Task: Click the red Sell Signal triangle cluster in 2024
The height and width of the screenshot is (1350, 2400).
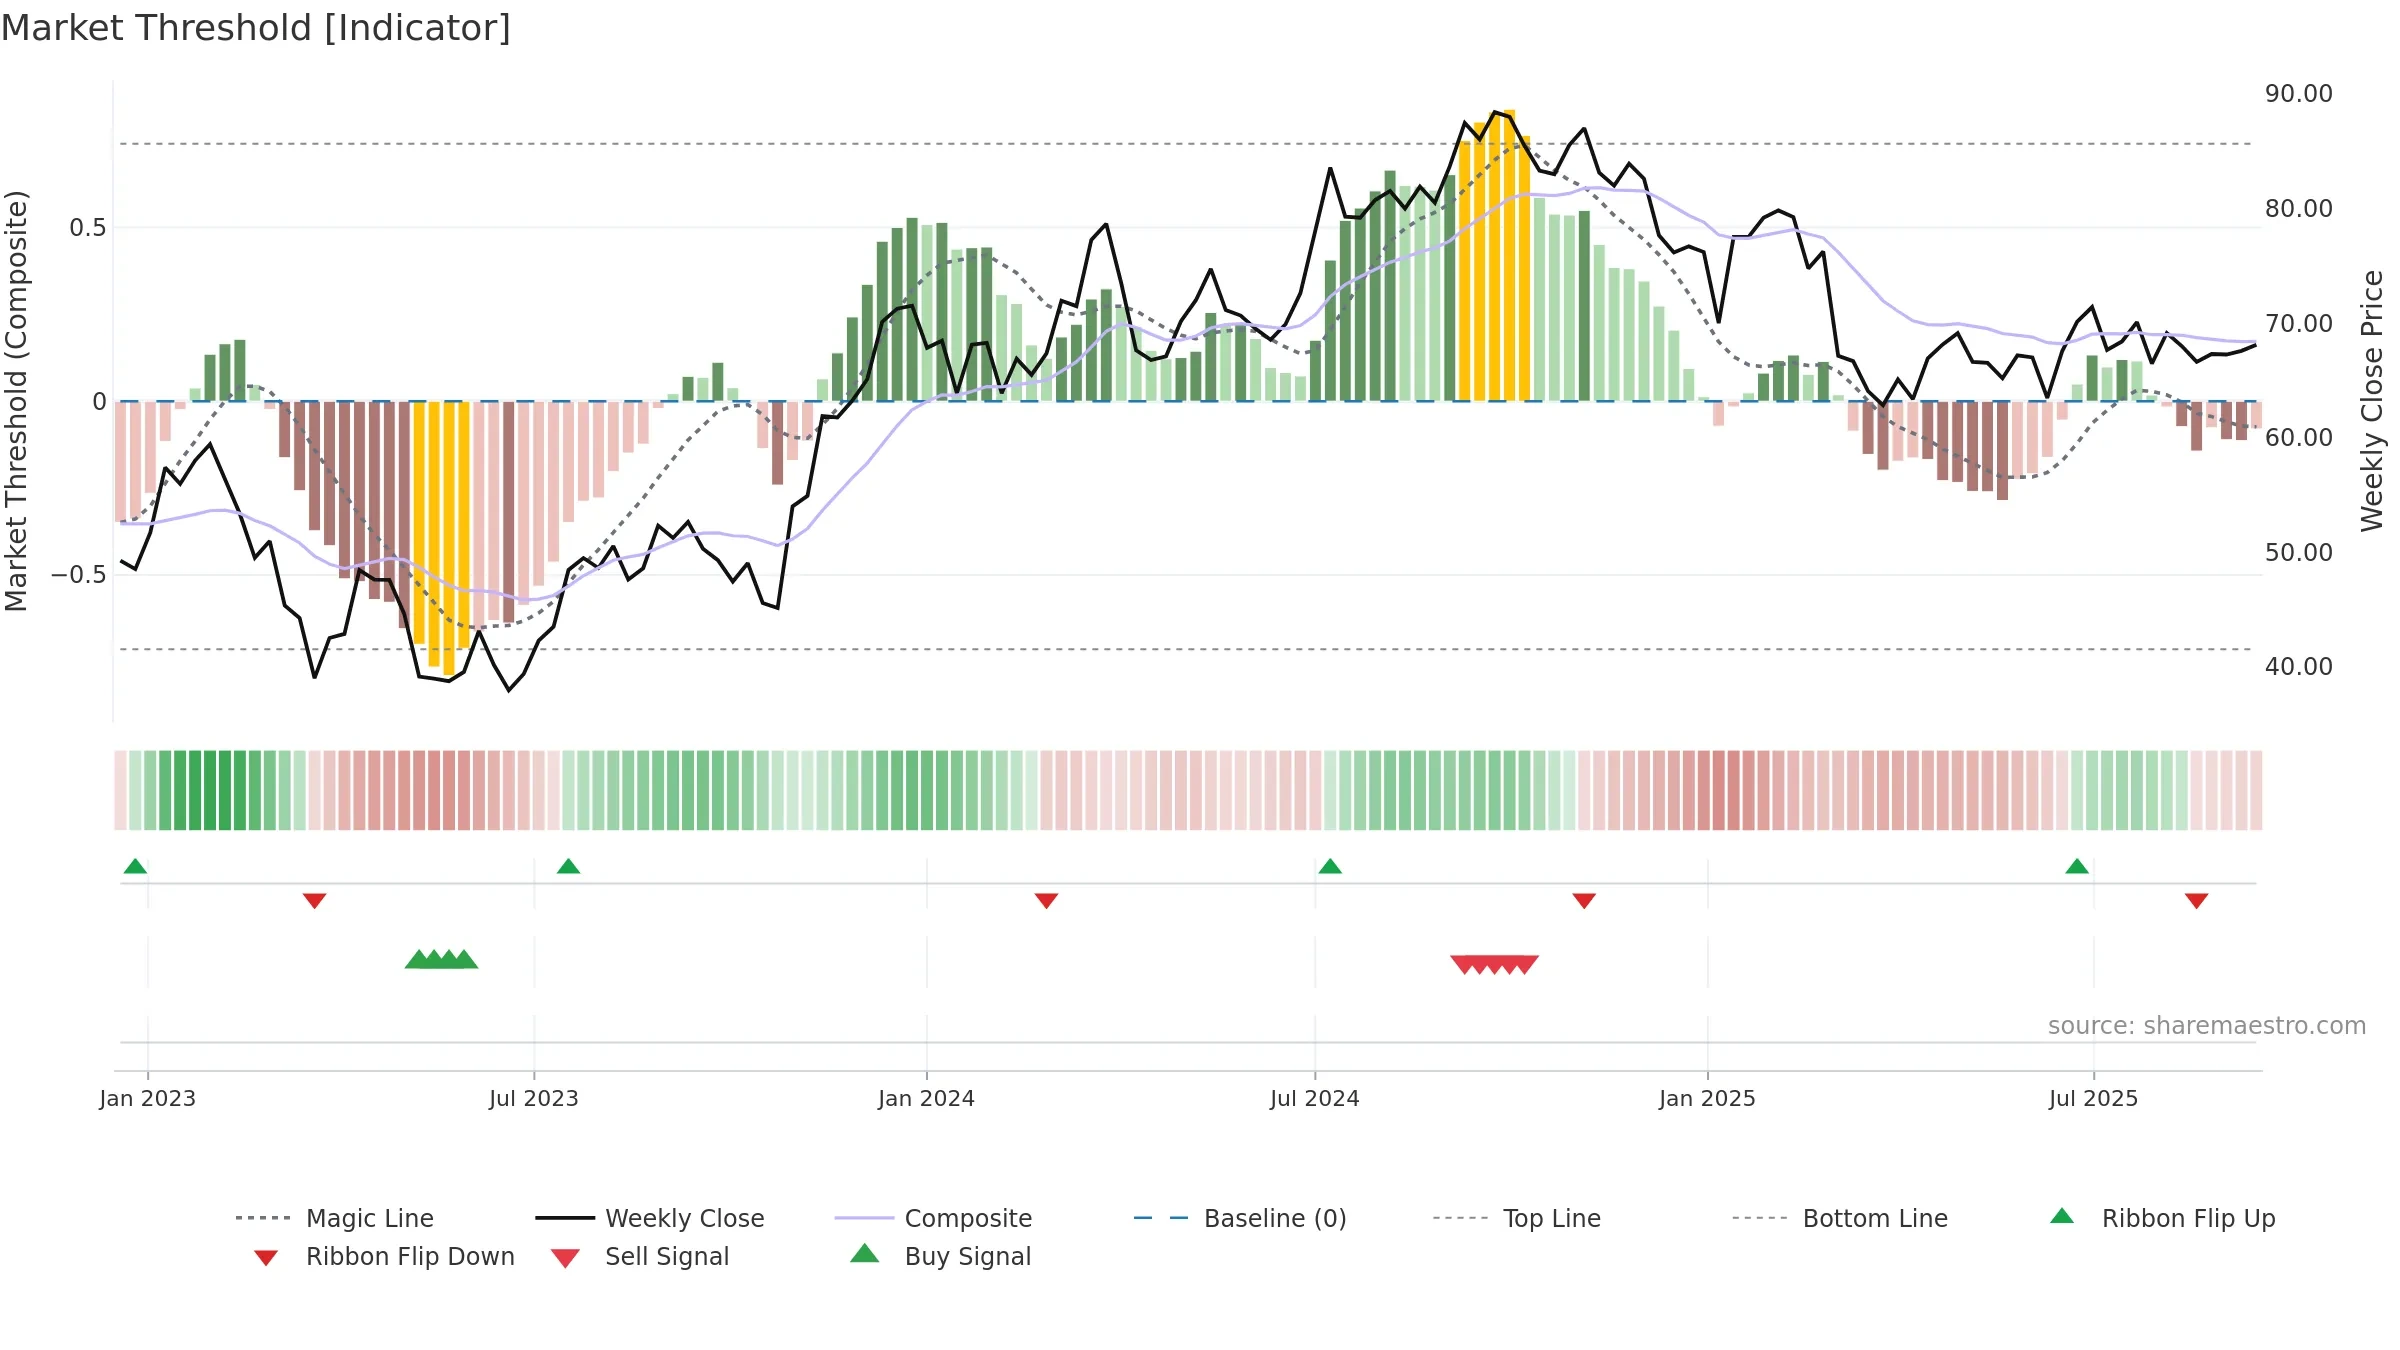Action: [x=1494, y=965]
